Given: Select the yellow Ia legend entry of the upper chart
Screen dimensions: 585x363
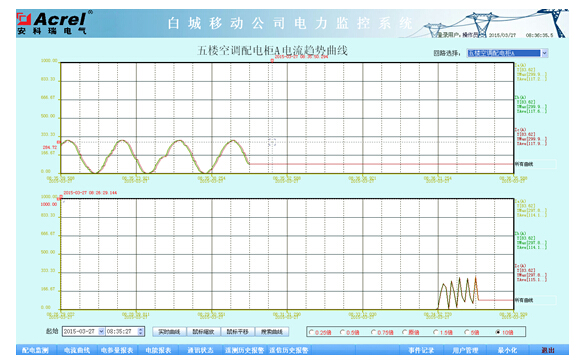Looking at the screenshot, I should tap(531, 72).
